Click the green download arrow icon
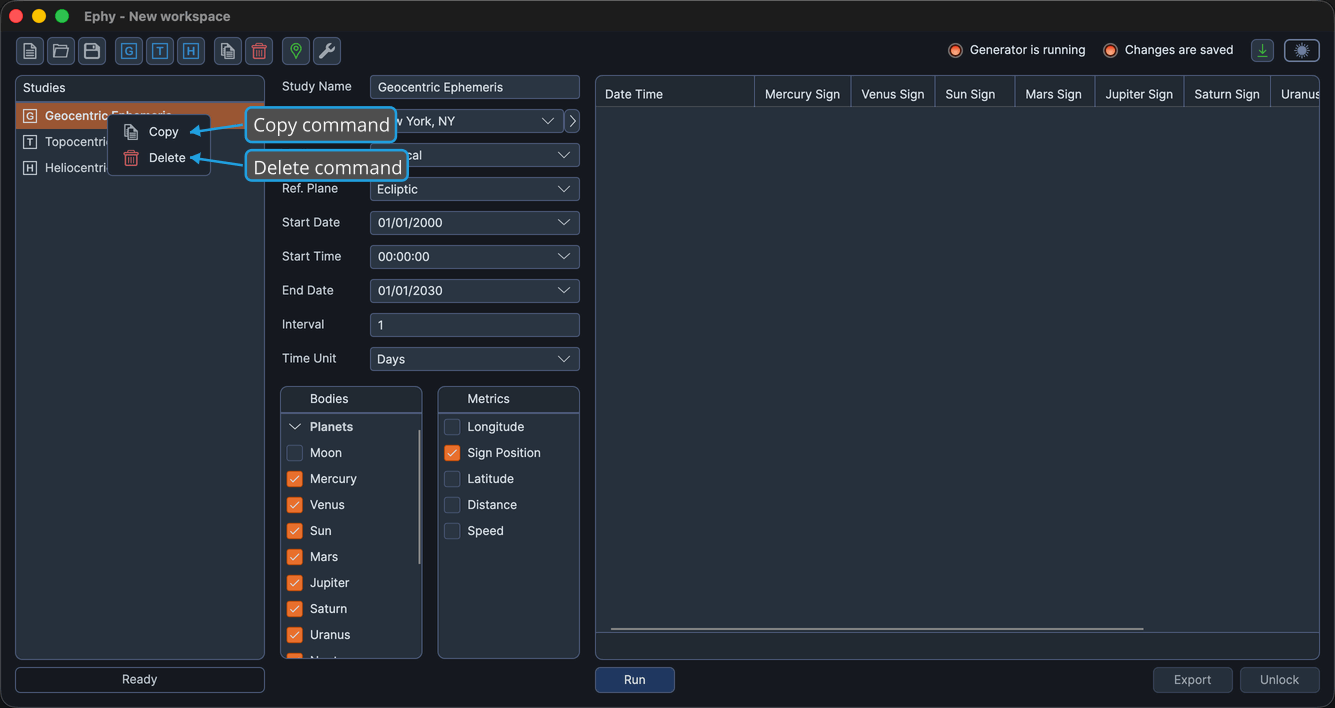The image size is (1335, 708). click(x=1263, y=50)
